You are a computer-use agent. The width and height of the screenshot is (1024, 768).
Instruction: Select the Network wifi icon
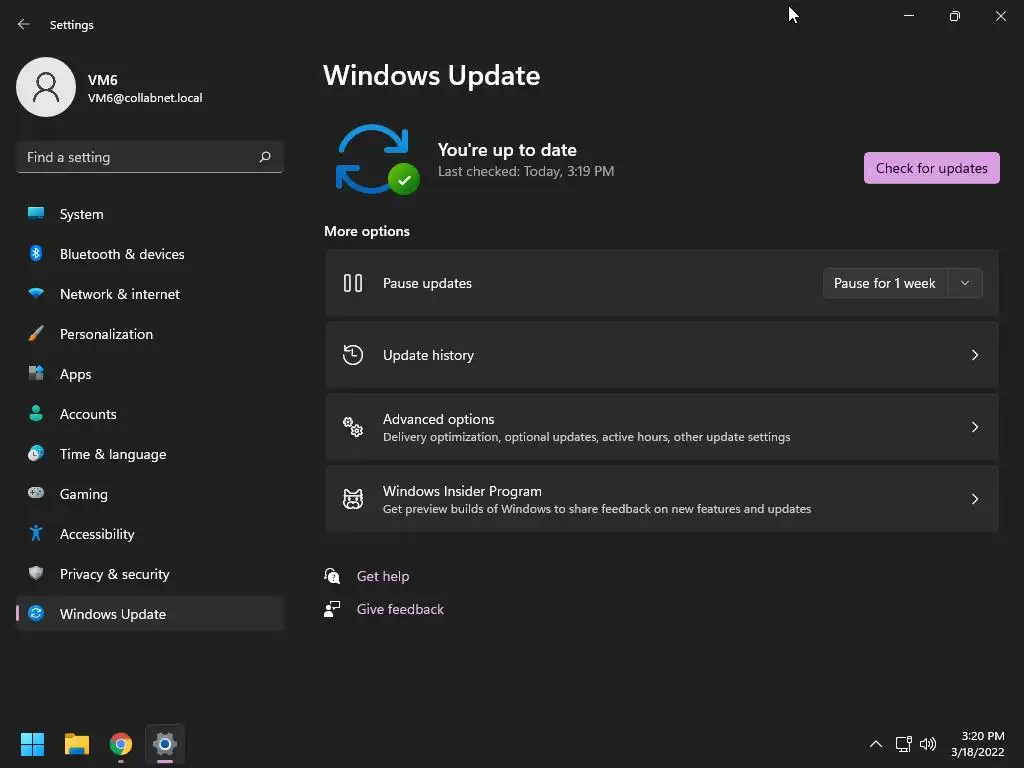tap(36, 293)
